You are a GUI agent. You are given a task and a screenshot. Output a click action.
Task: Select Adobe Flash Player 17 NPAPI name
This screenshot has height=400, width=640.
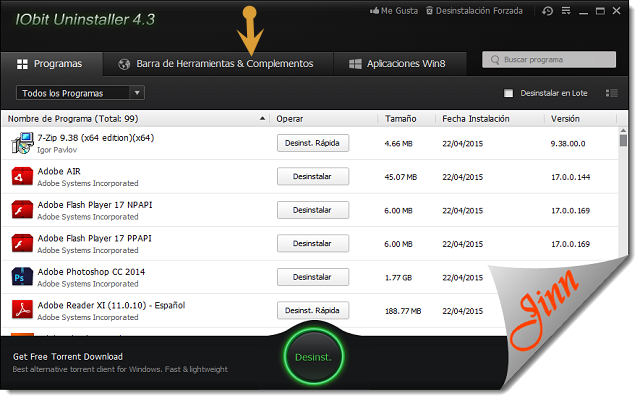click(x=95, y=204)
